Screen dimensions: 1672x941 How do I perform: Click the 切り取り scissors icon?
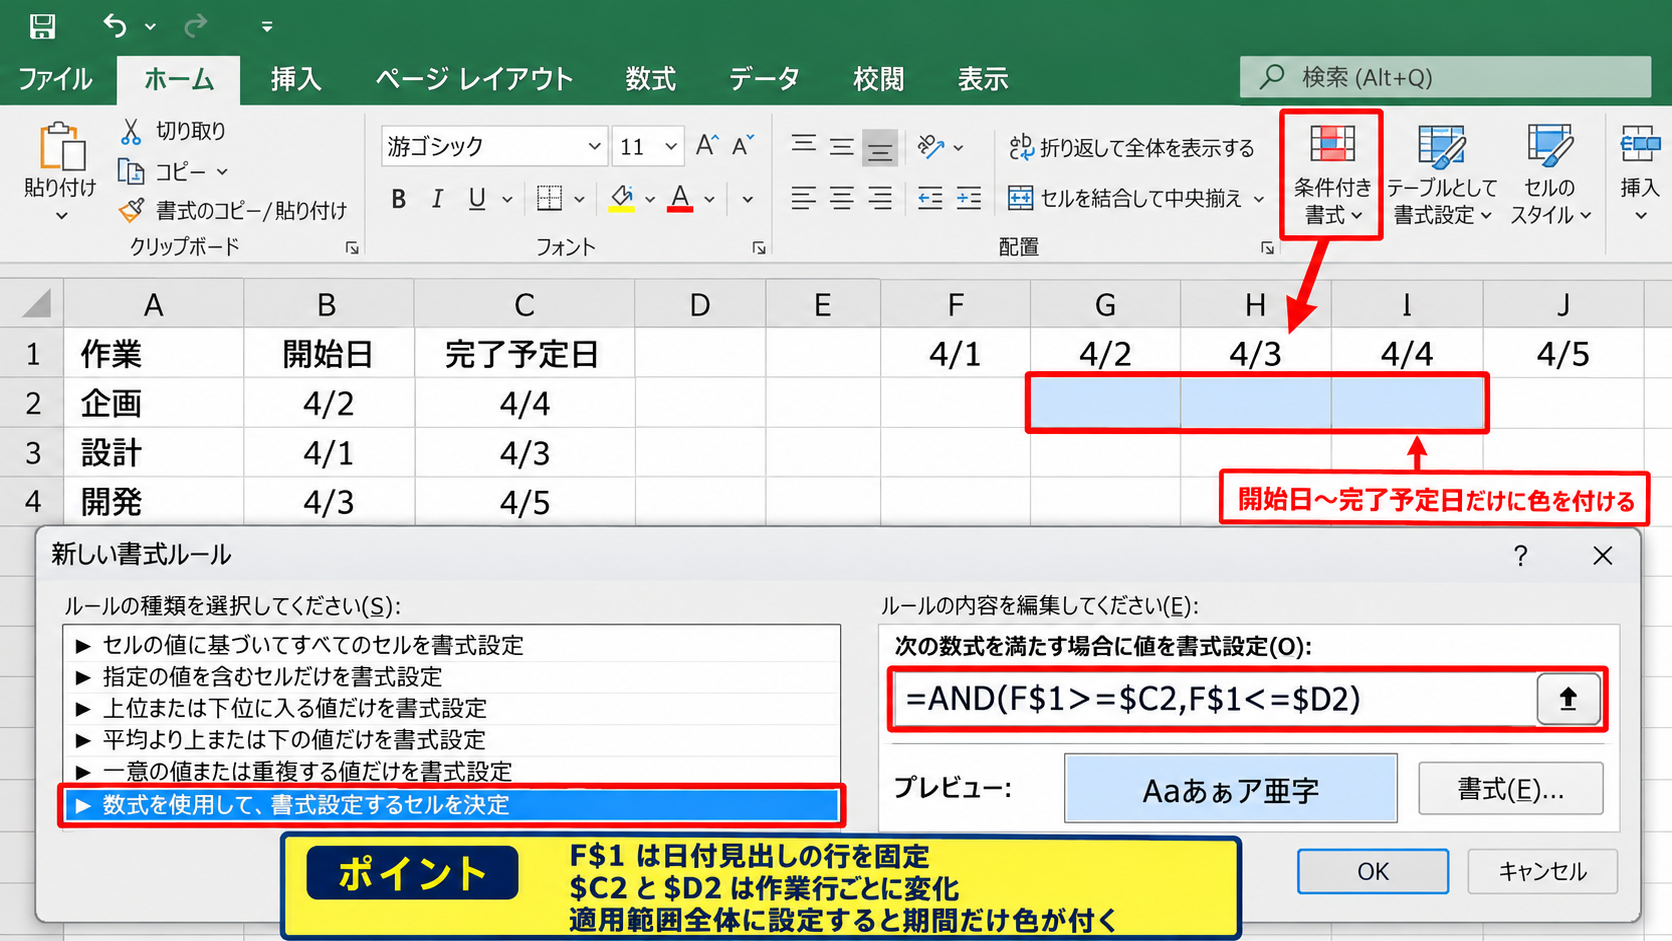pyautogui.click(x=131, y=131)
